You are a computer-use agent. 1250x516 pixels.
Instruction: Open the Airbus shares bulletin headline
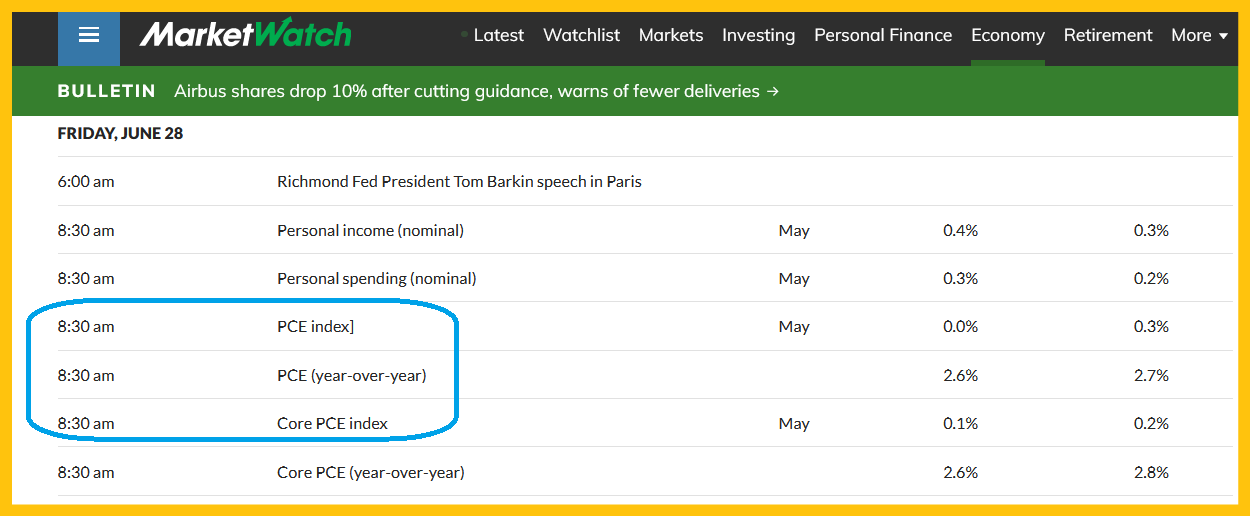click(x=476, y=91)
